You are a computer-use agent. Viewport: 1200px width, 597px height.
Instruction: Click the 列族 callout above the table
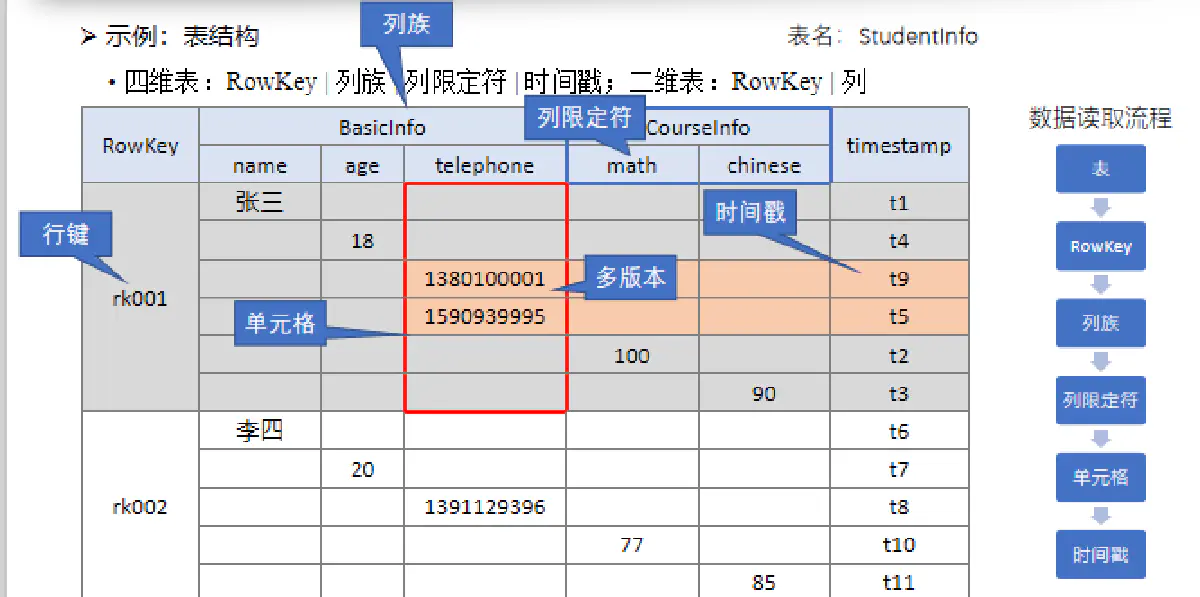[x=405, y=24]
